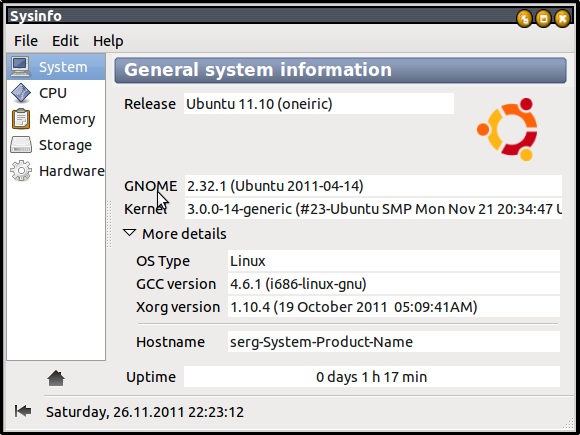Click the Ubuntu logo image
The height and width of the screenshot is (435, 580).
[x=507, y=129]
